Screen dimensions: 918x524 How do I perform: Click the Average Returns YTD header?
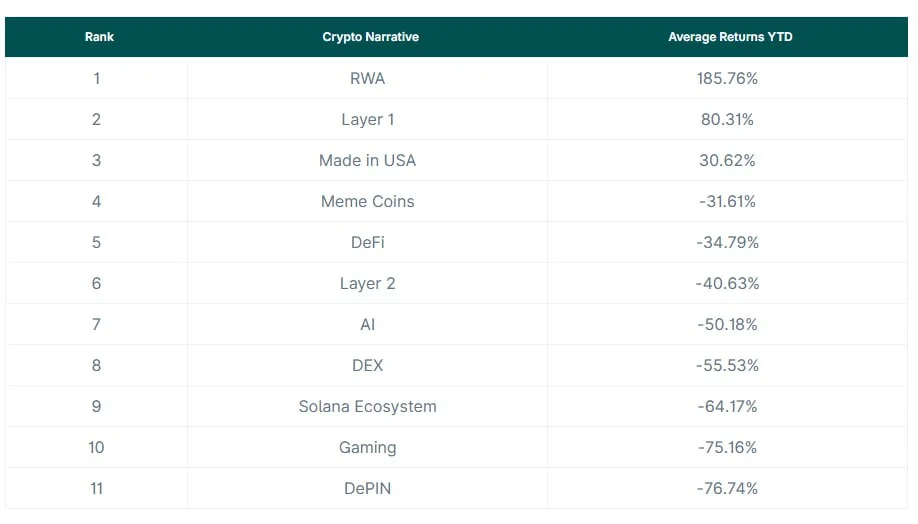[730, 37]
